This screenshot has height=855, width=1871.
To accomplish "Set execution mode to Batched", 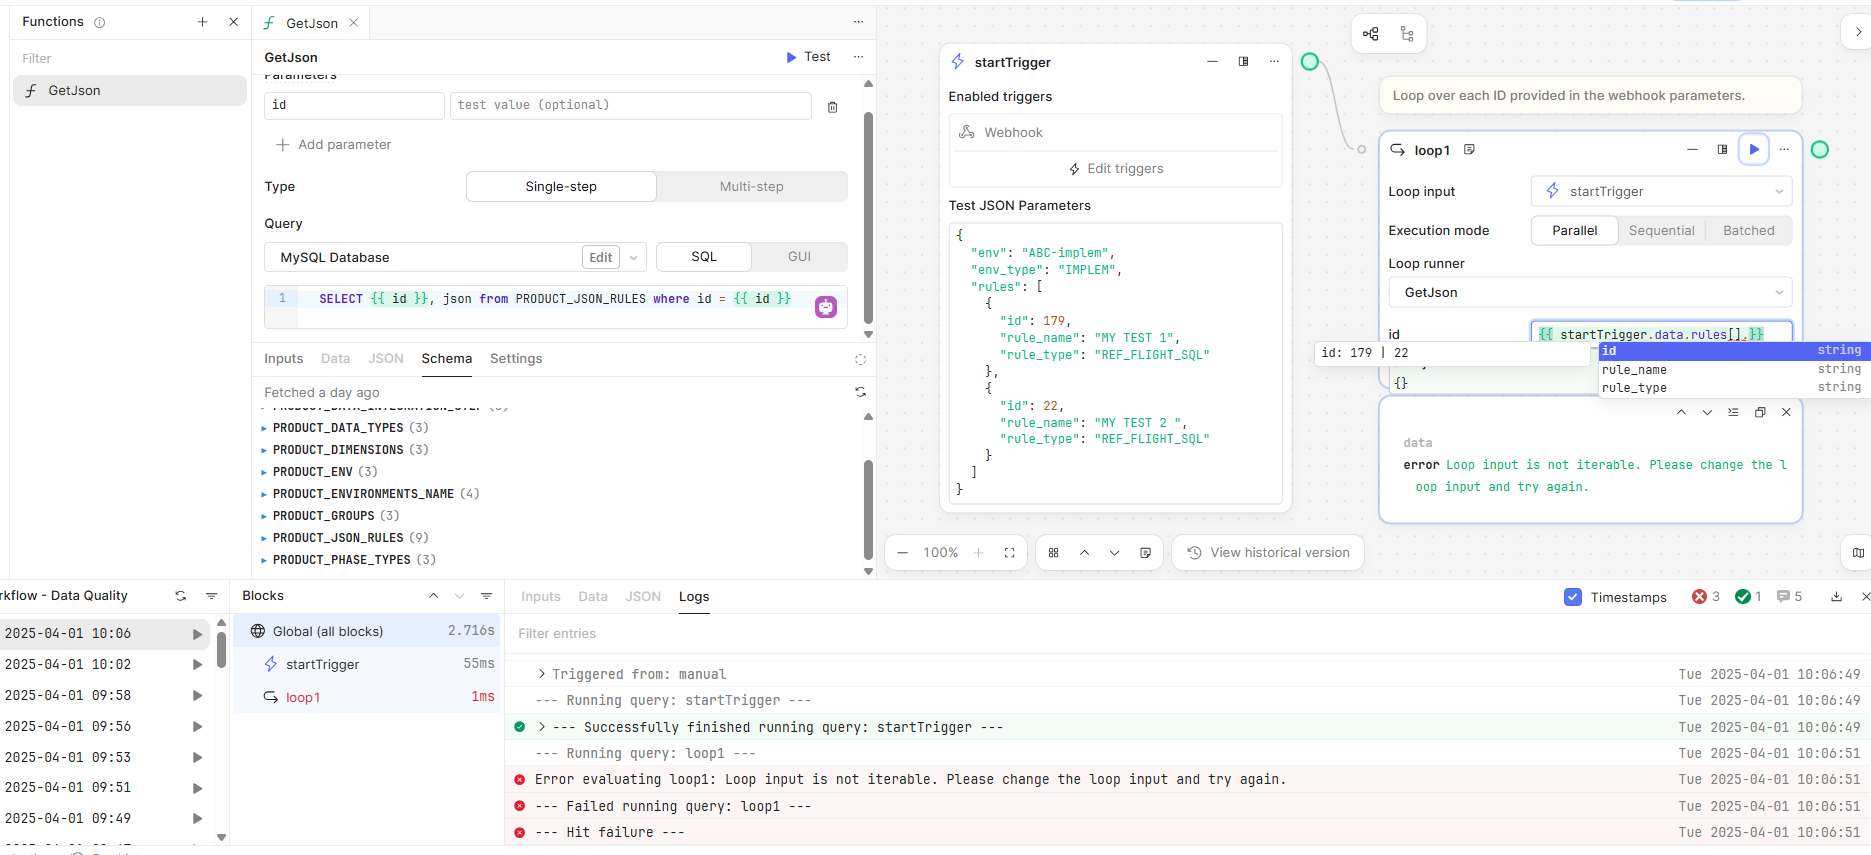I will [x=1748, y=230].
